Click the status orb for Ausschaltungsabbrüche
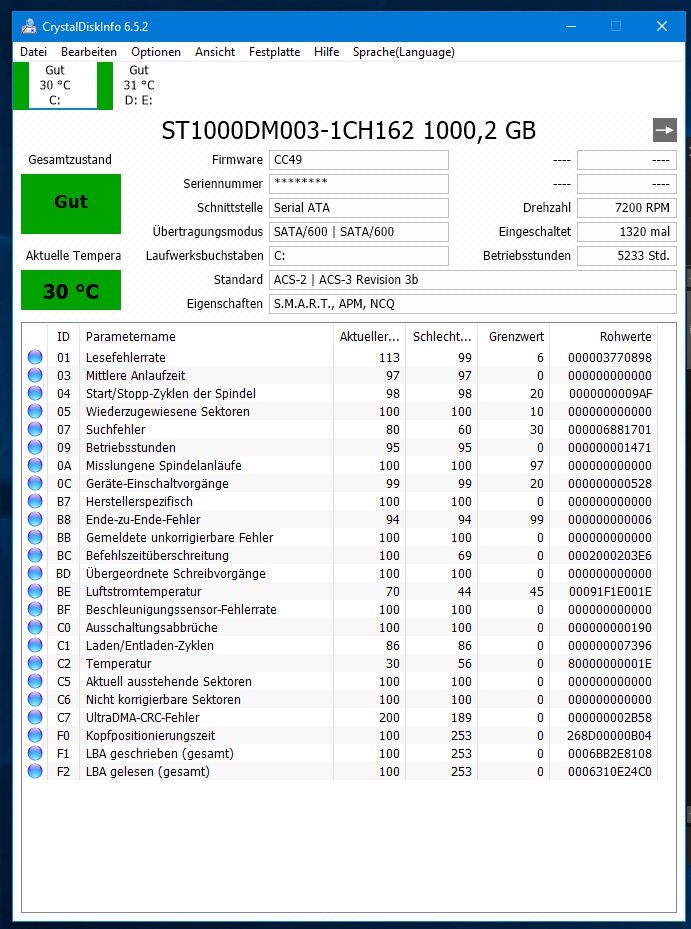Viewport: 691px width, 929px height. click(x=35, y=627)
